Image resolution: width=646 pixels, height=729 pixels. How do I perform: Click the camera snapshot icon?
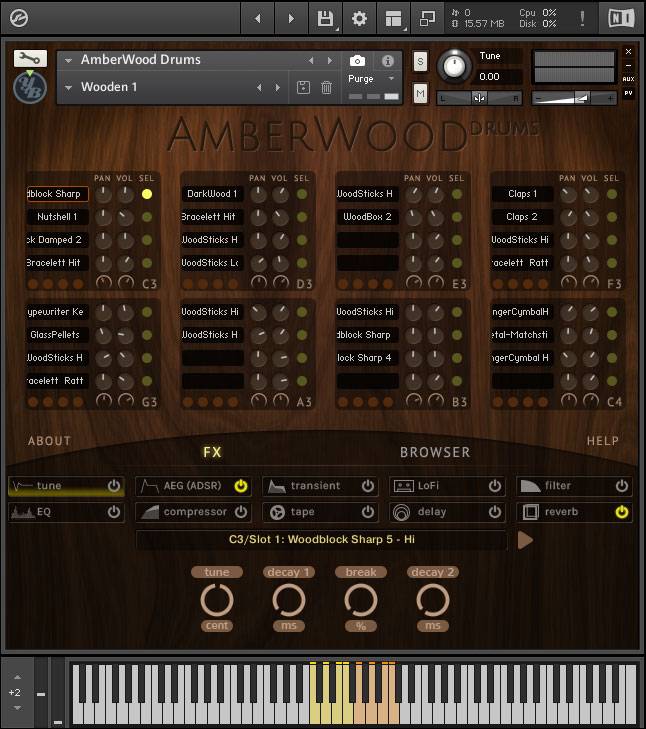pos(357,61)
